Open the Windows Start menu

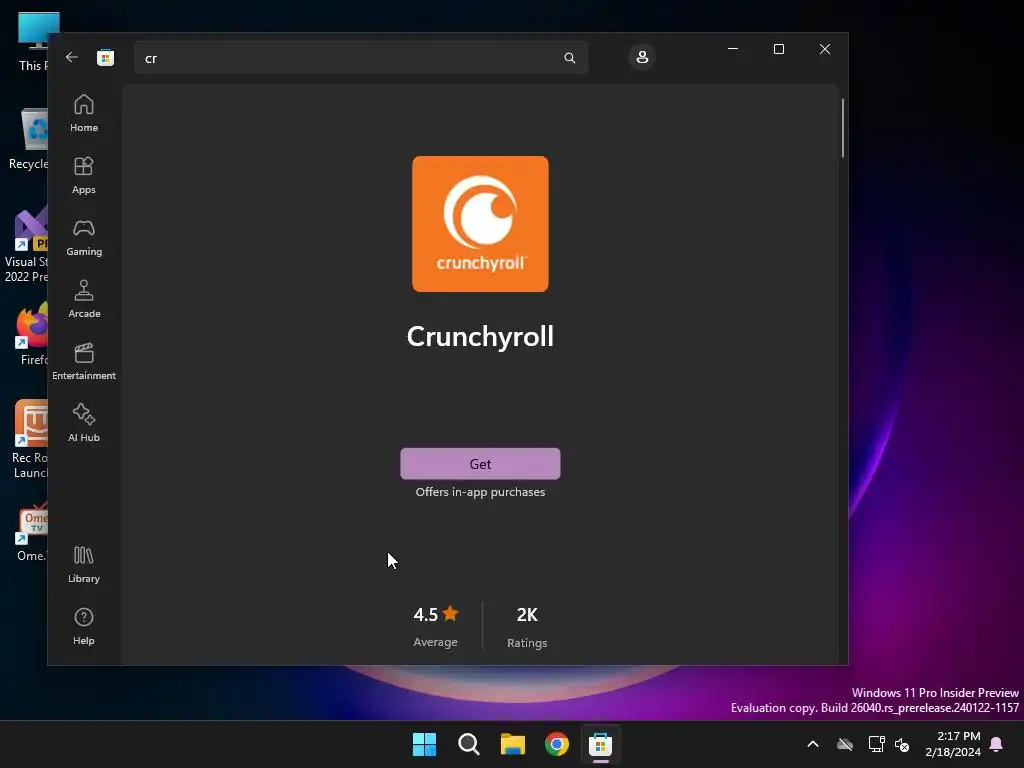click(424, 744)
